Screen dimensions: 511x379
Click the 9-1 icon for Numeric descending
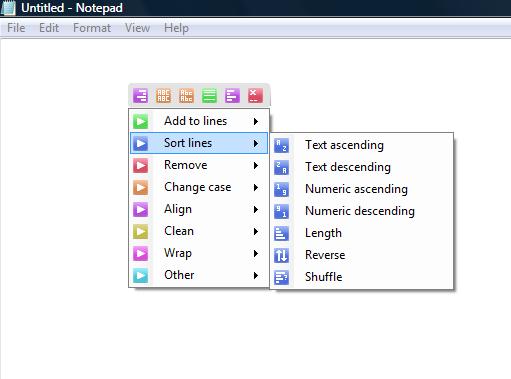281,212
